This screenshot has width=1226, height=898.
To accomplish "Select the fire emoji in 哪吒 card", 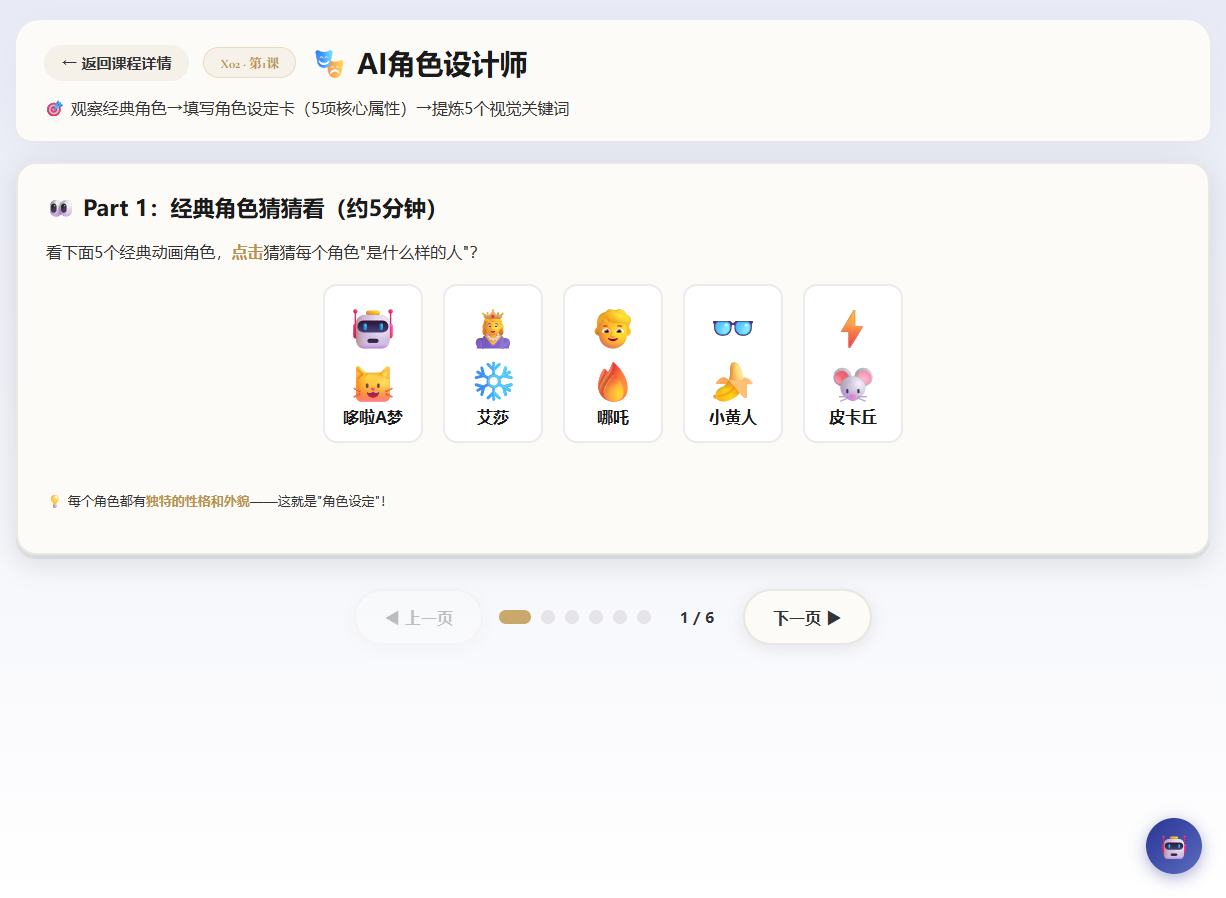I will tap(613, 382).
